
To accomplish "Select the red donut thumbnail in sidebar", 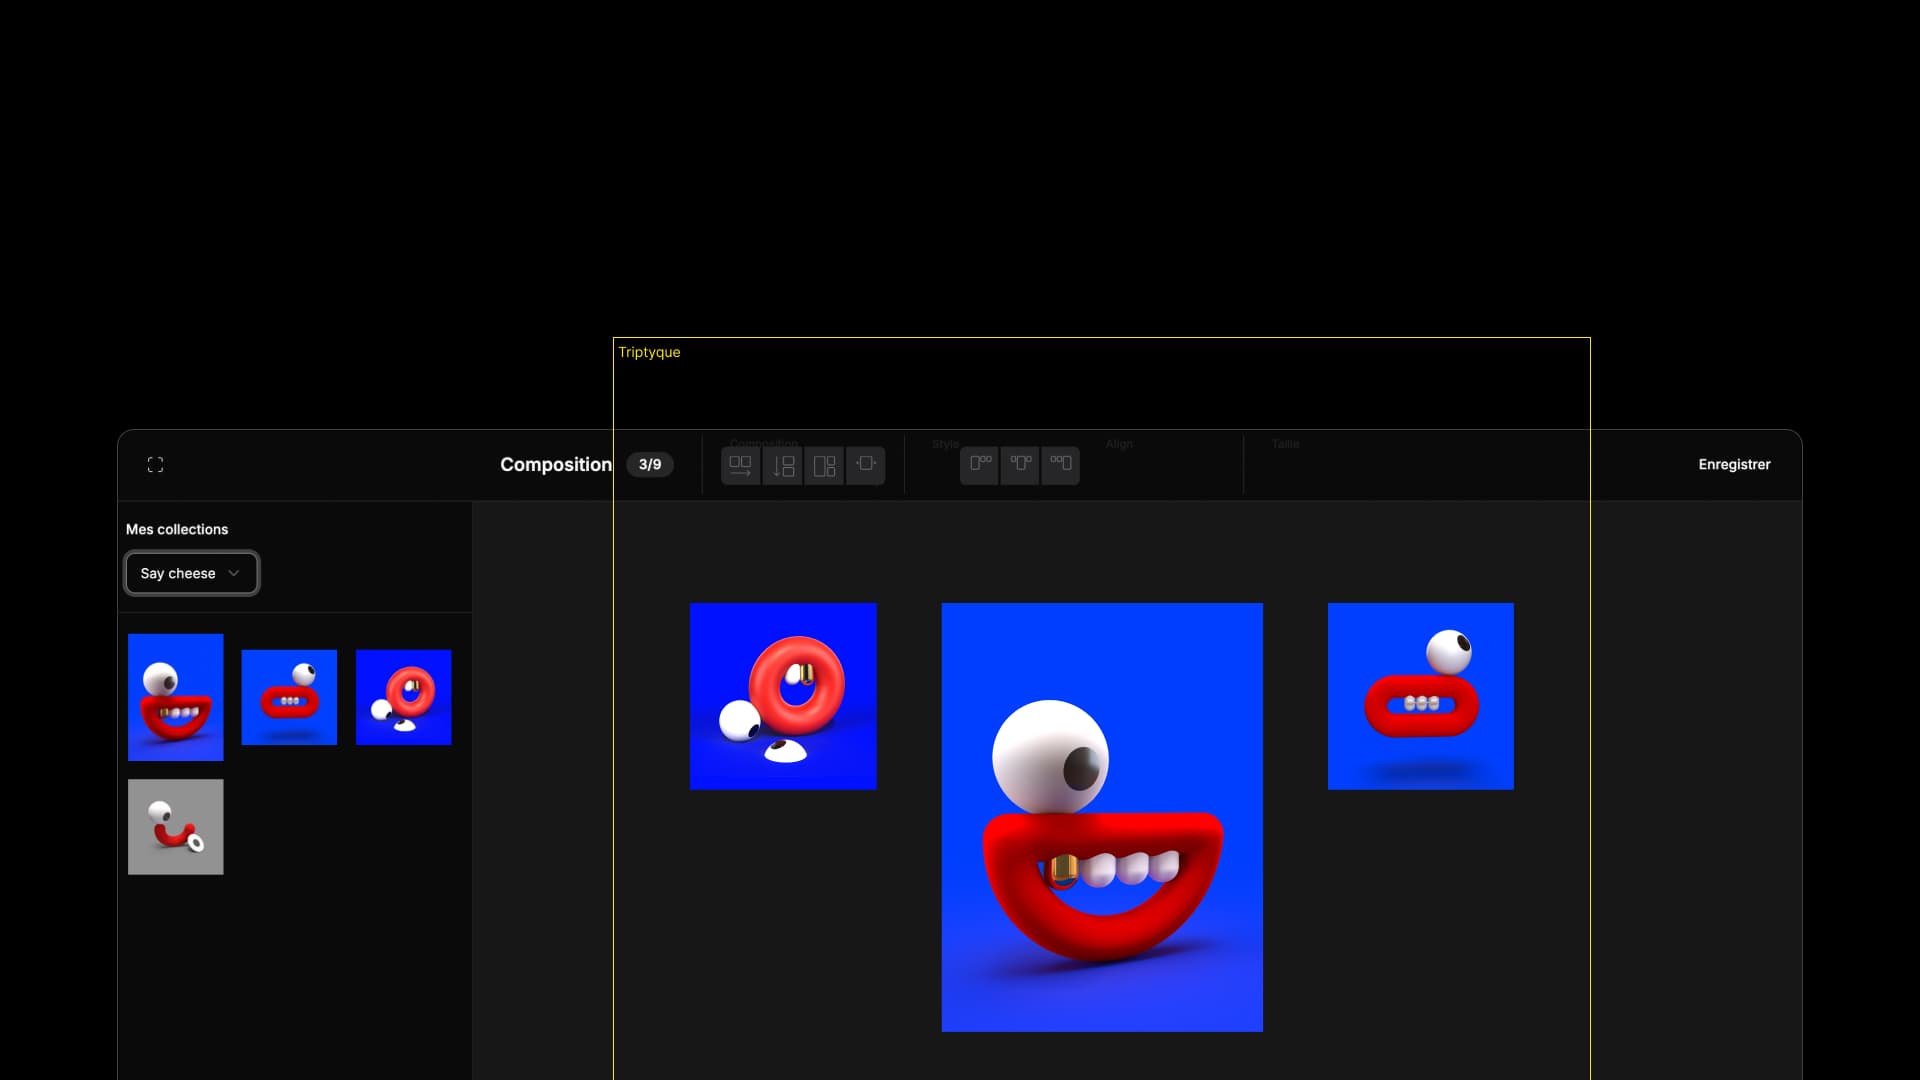I will pyautogui.click(x=403, y=697).
